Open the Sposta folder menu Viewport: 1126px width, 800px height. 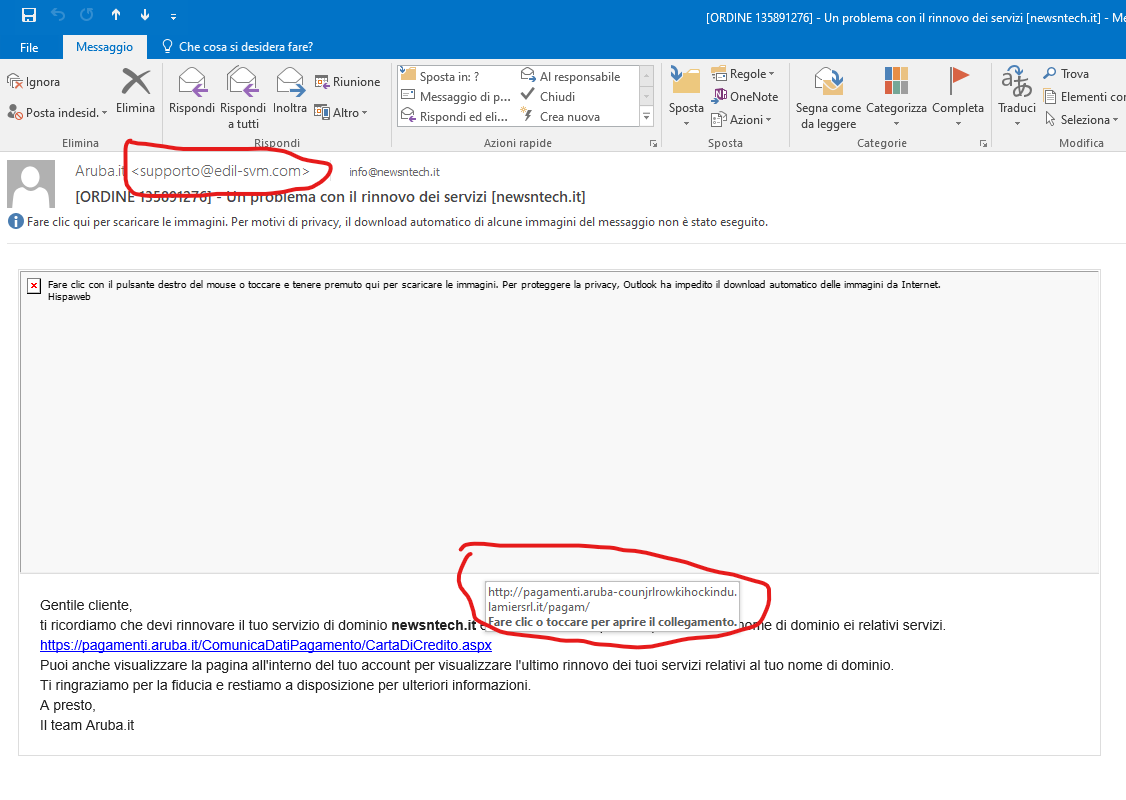686,98
